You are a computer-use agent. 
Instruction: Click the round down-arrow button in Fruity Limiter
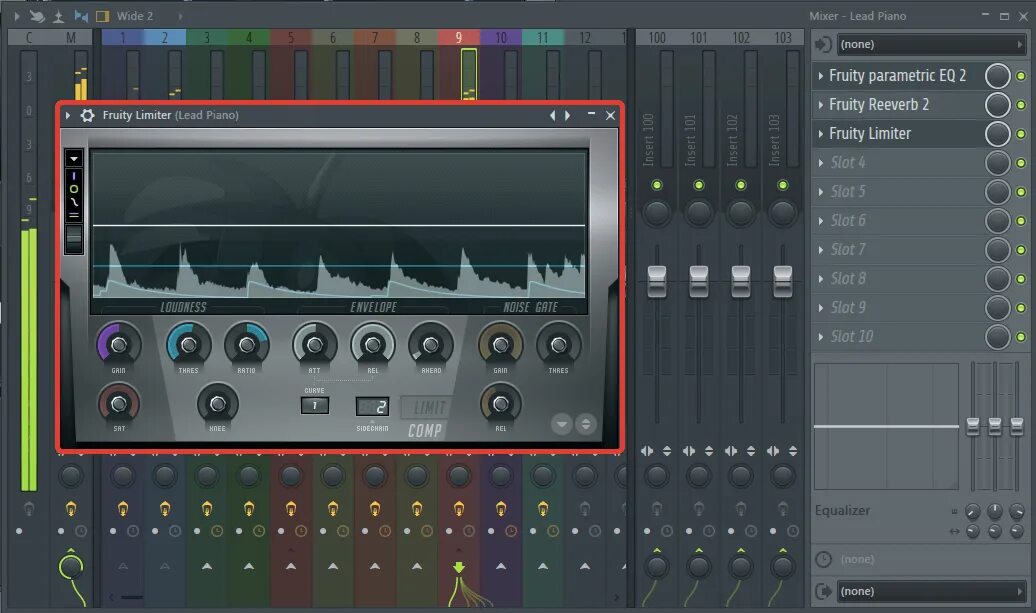click(562, 424)
